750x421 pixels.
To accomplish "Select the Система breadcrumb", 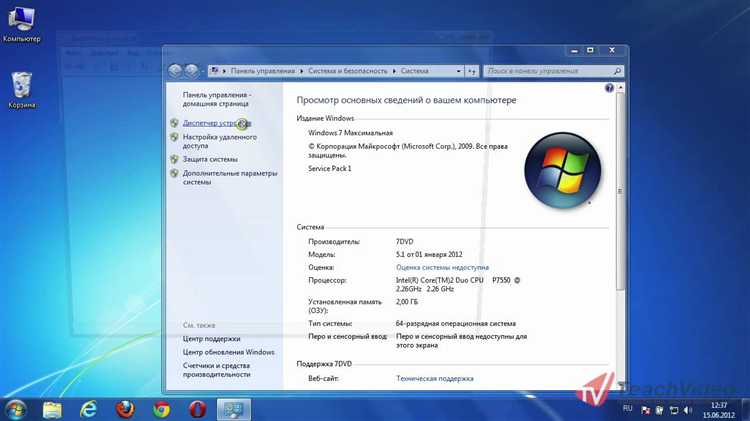I will (414, 71).
